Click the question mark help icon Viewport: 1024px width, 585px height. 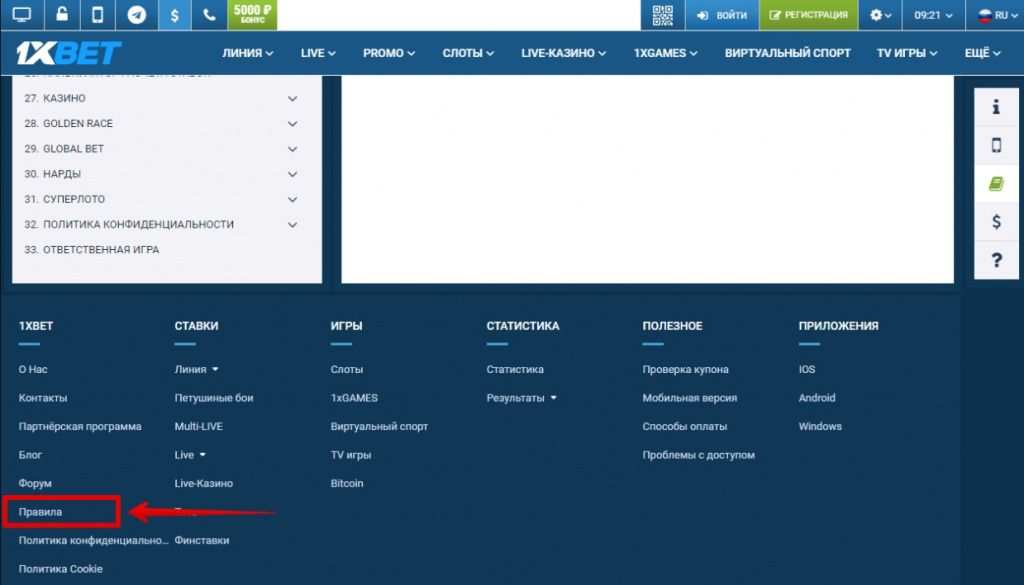point(996,260)
